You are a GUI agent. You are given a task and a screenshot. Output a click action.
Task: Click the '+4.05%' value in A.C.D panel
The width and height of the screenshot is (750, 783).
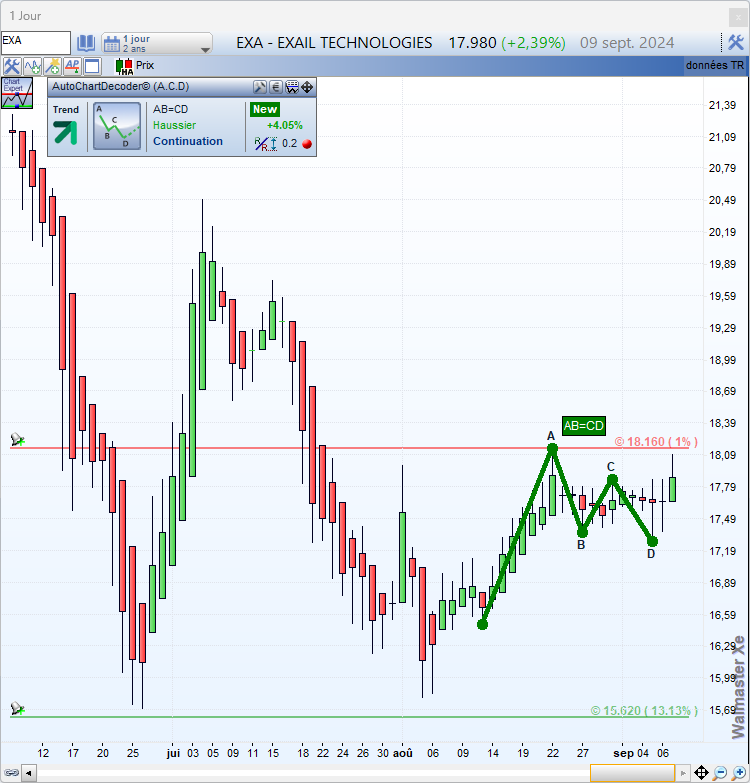(x=285, y=125)
